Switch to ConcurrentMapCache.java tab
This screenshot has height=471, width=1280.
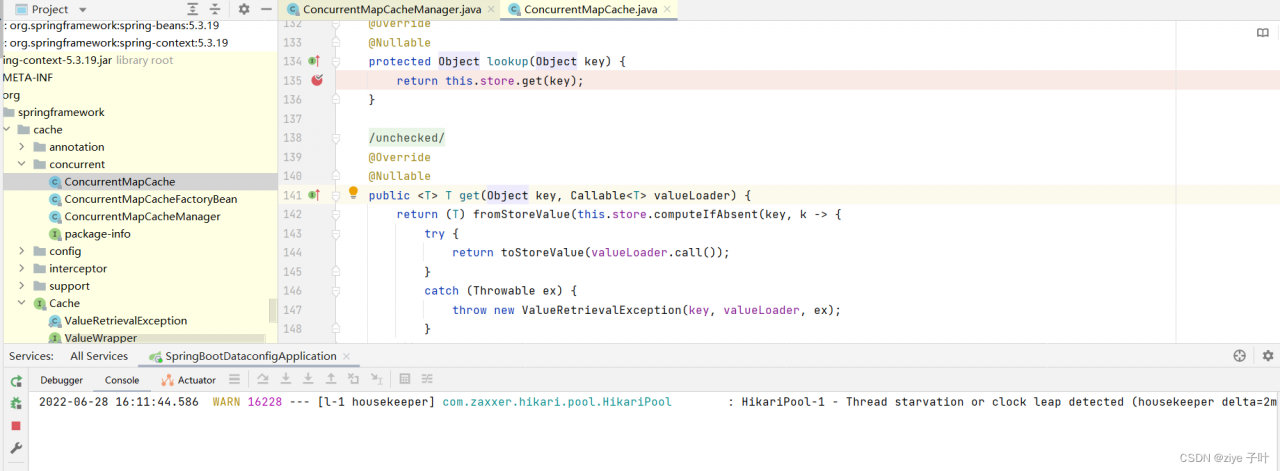click(x=590, y=9)
